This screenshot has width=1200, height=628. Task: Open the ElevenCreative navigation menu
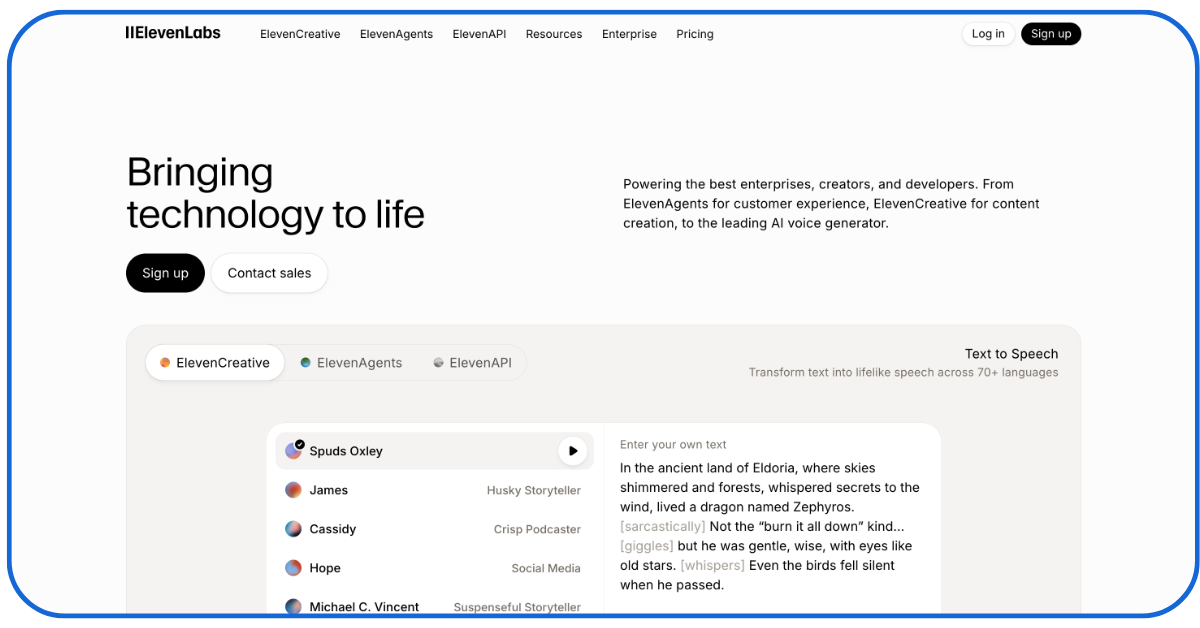[300, 34]
